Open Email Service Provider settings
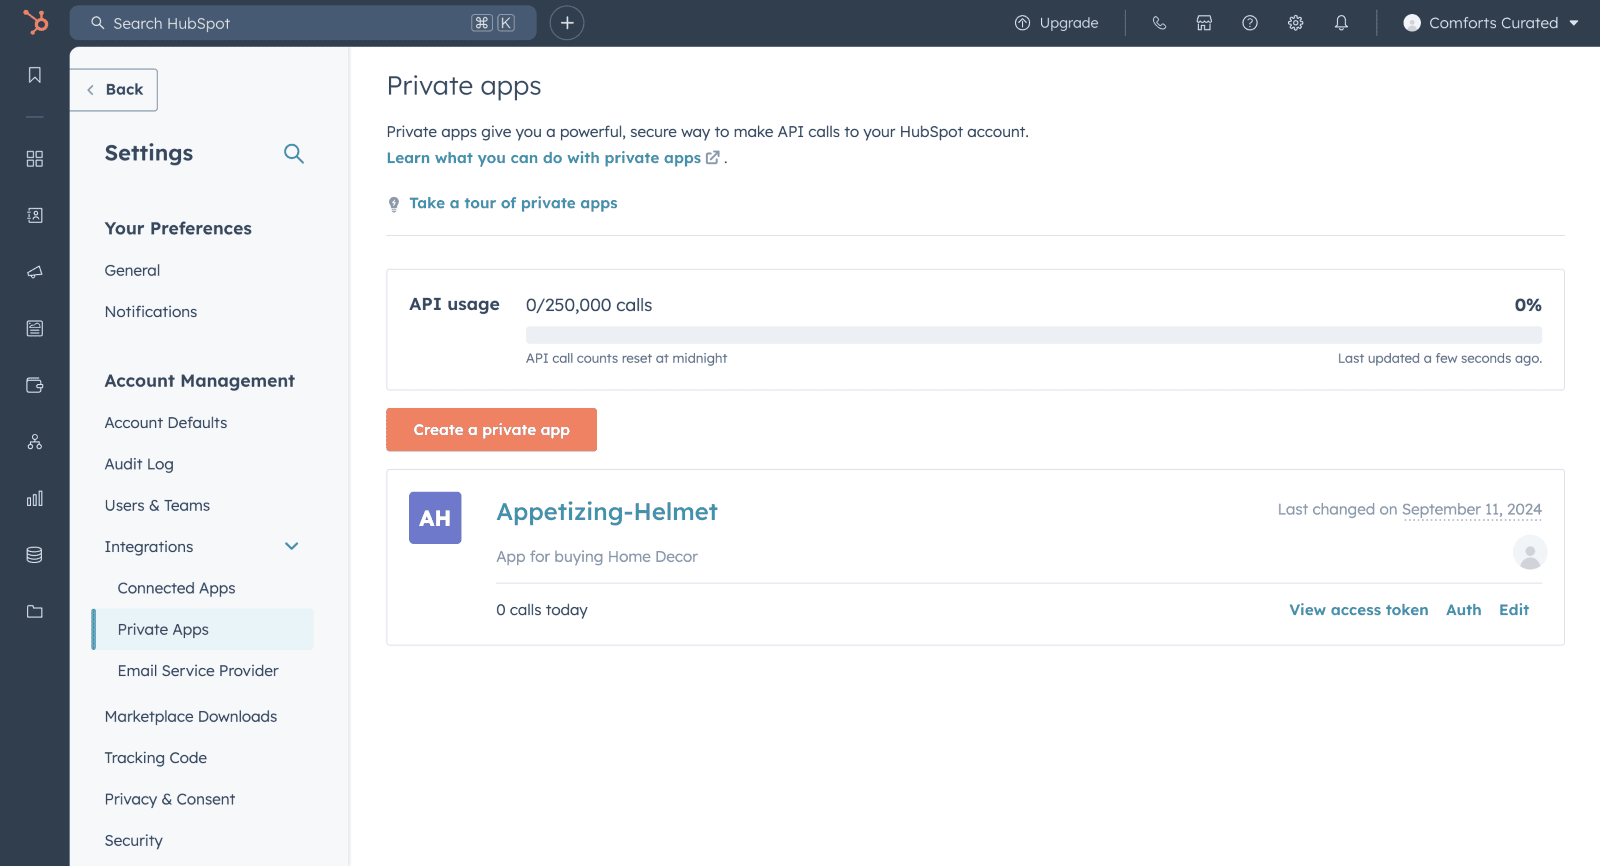This screenshot has height=866, width=1600. pyautogui.click(x=198, y=671)
